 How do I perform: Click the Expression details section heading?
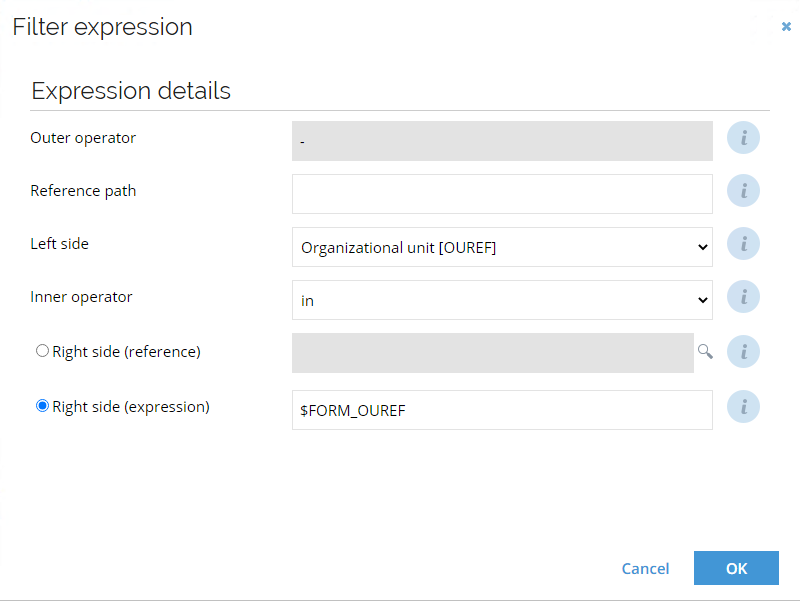point(131,91)
